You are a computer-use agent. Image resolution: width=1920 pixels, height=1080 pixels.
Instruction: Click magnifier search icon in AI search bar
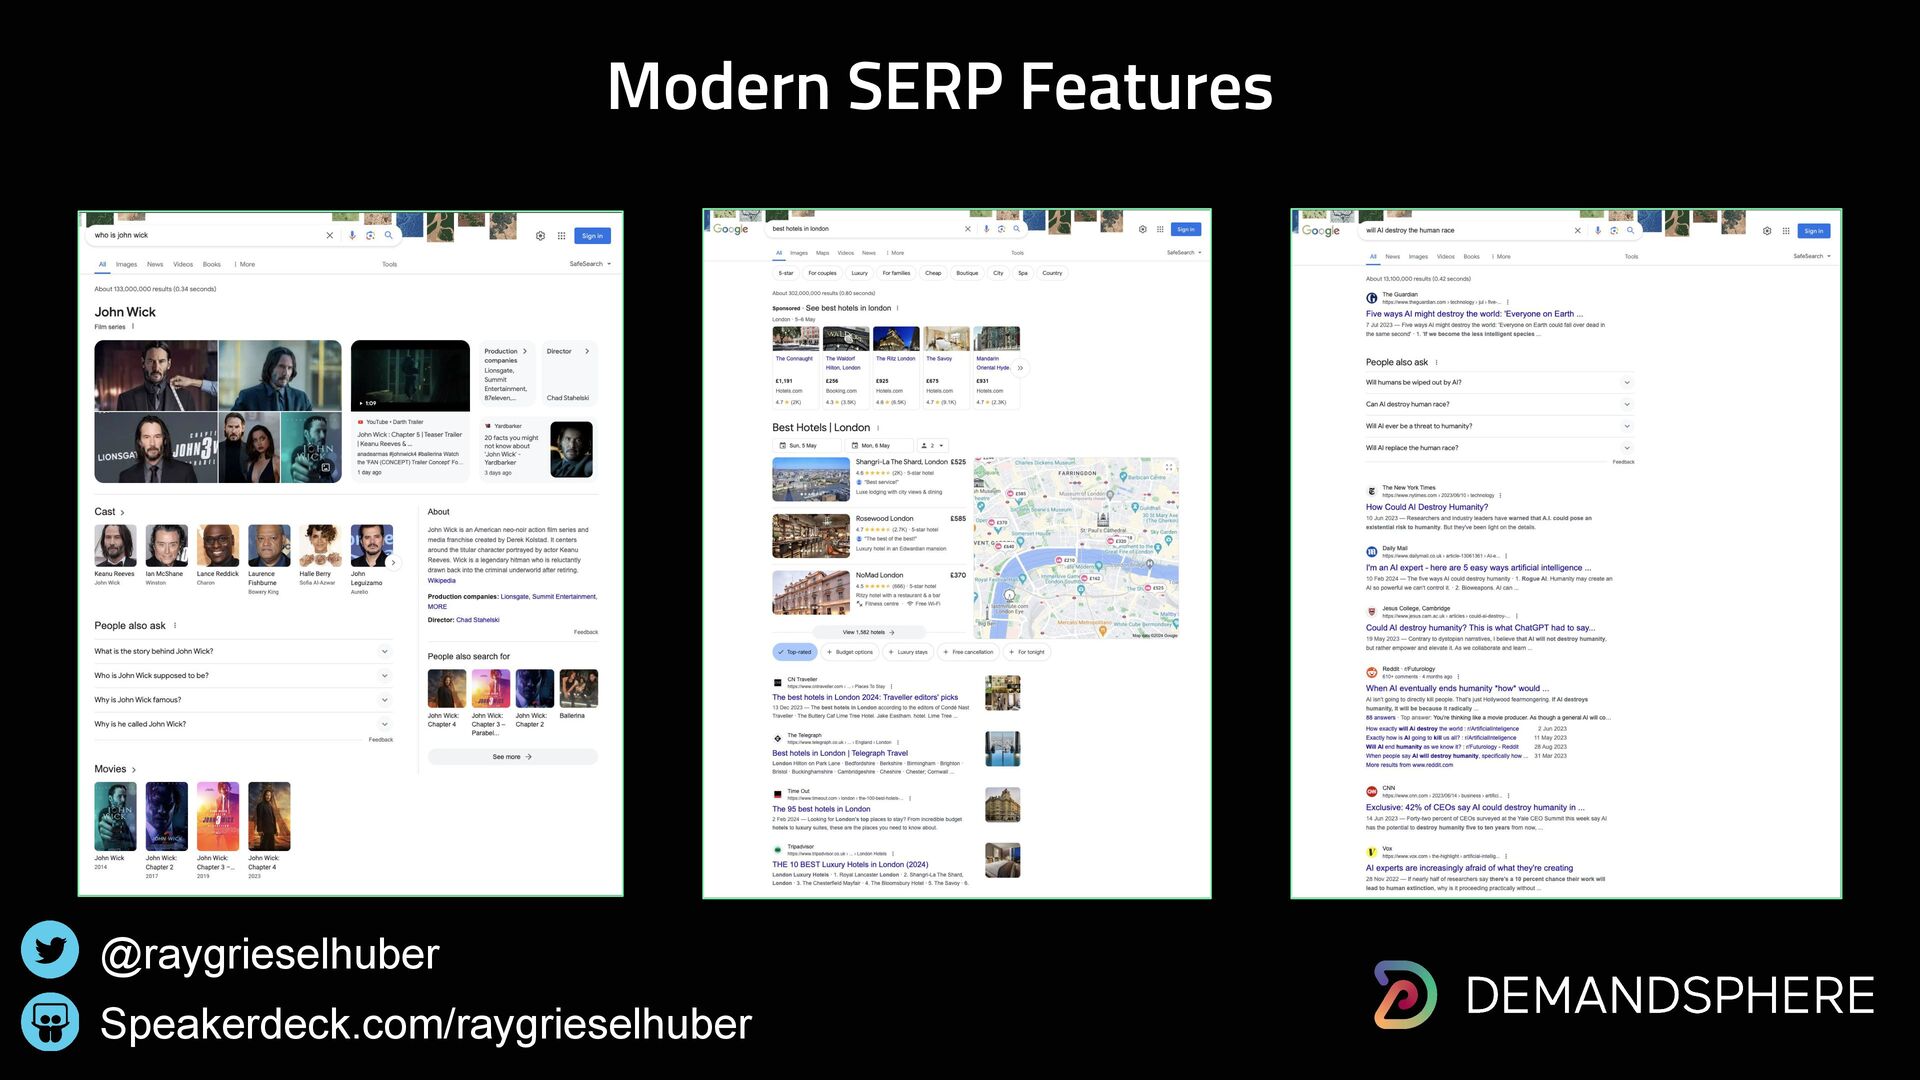1630,231
